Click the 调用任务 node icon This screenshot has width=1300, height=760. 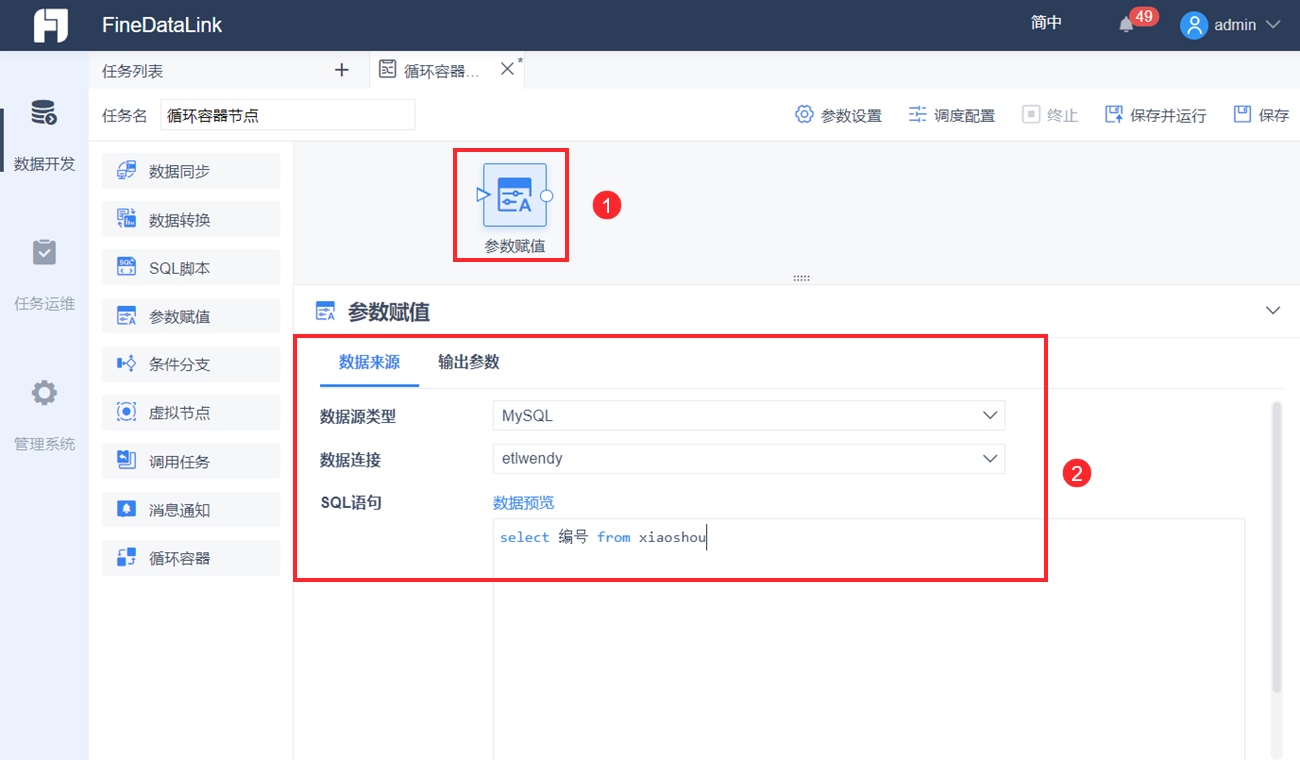point(126,461)
